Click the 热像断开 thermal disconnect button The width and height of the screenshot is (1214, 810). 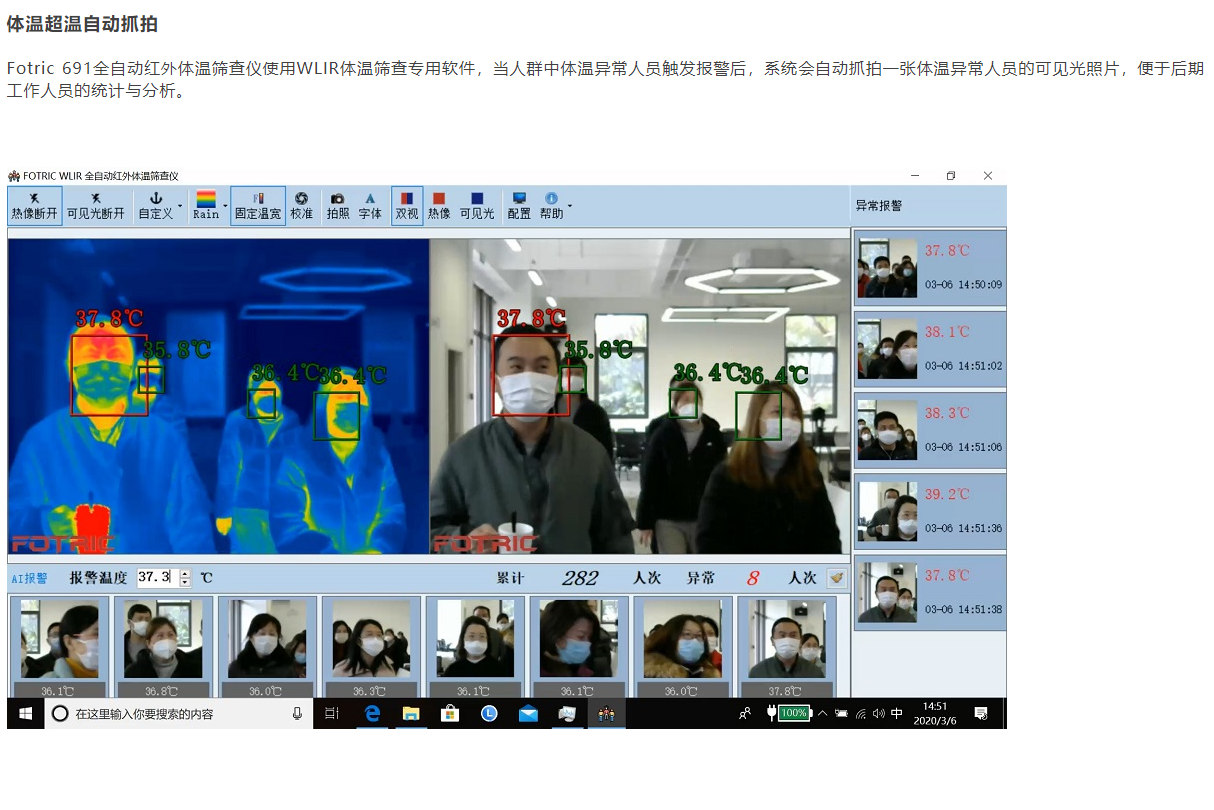(x=35, y=206)
